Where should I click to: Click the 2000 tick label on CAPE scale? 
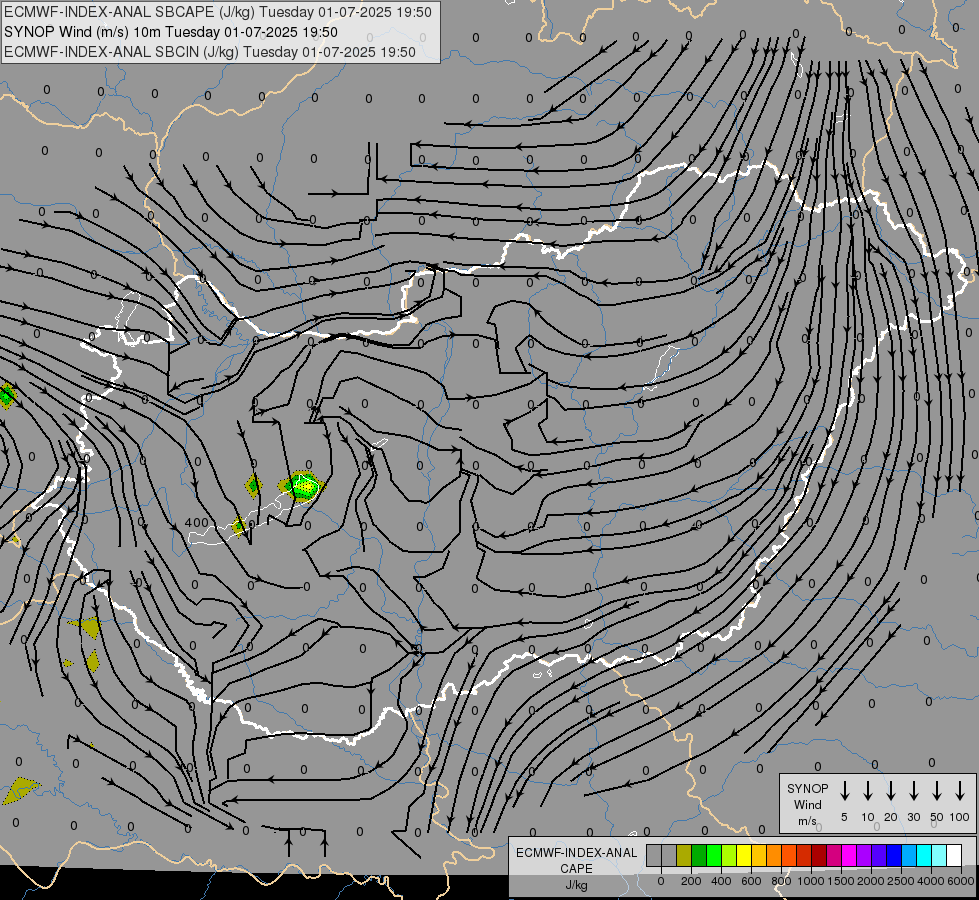coord(871,881)
